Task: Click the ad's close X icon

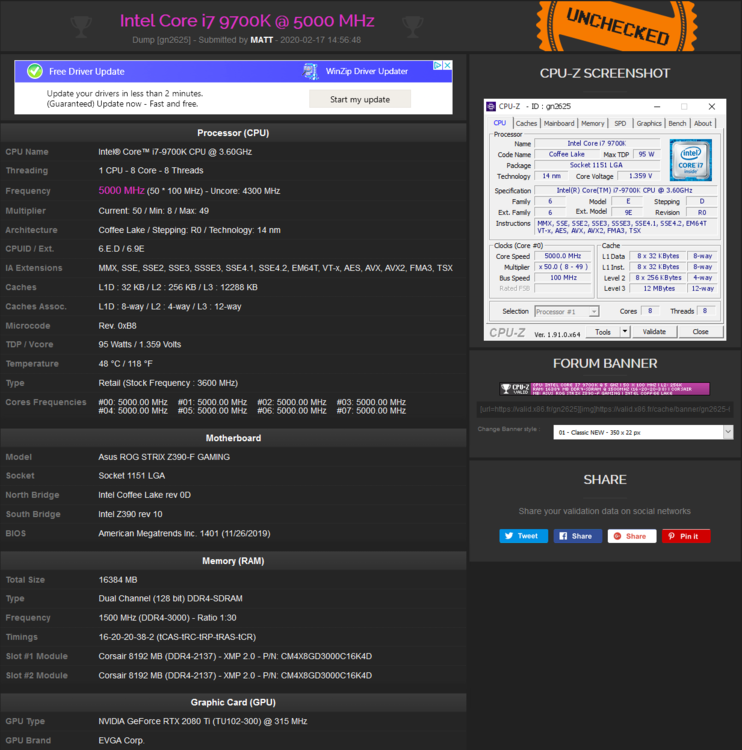Action: click(446, 66)
